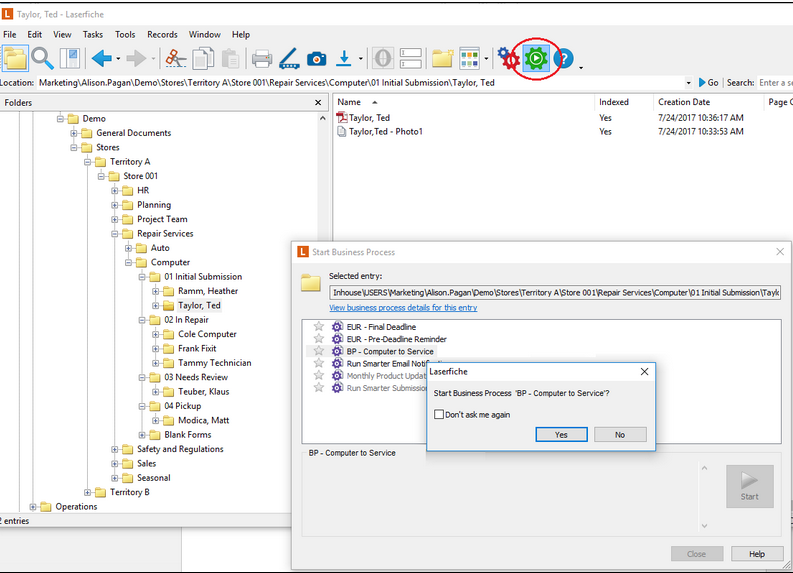793x573 pixels.
Task: Open the Tasks menu
Action: coord(93,34)
